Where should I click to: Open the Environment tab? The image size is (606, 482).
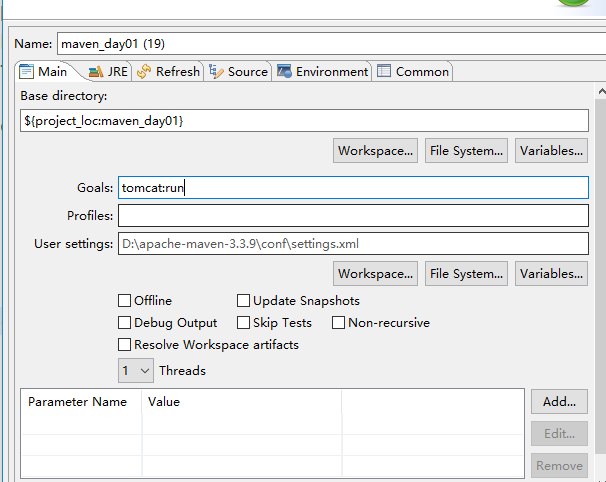click(x=323, y=71)
